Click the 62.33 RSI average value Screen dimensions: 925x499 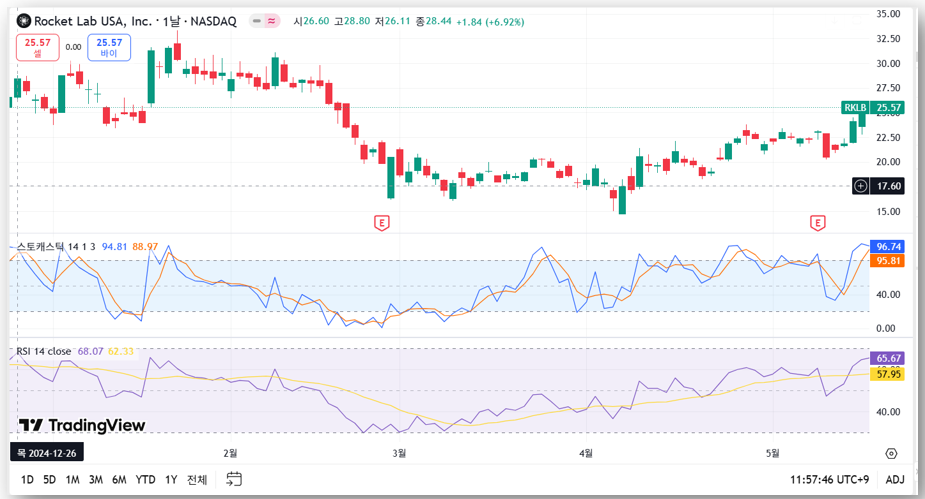coord(121,352)
